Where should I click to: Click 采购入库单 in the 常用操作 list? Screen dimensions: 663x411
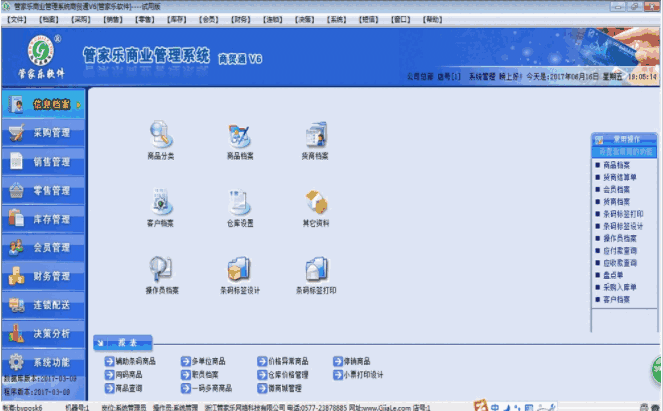click(620, 288)
